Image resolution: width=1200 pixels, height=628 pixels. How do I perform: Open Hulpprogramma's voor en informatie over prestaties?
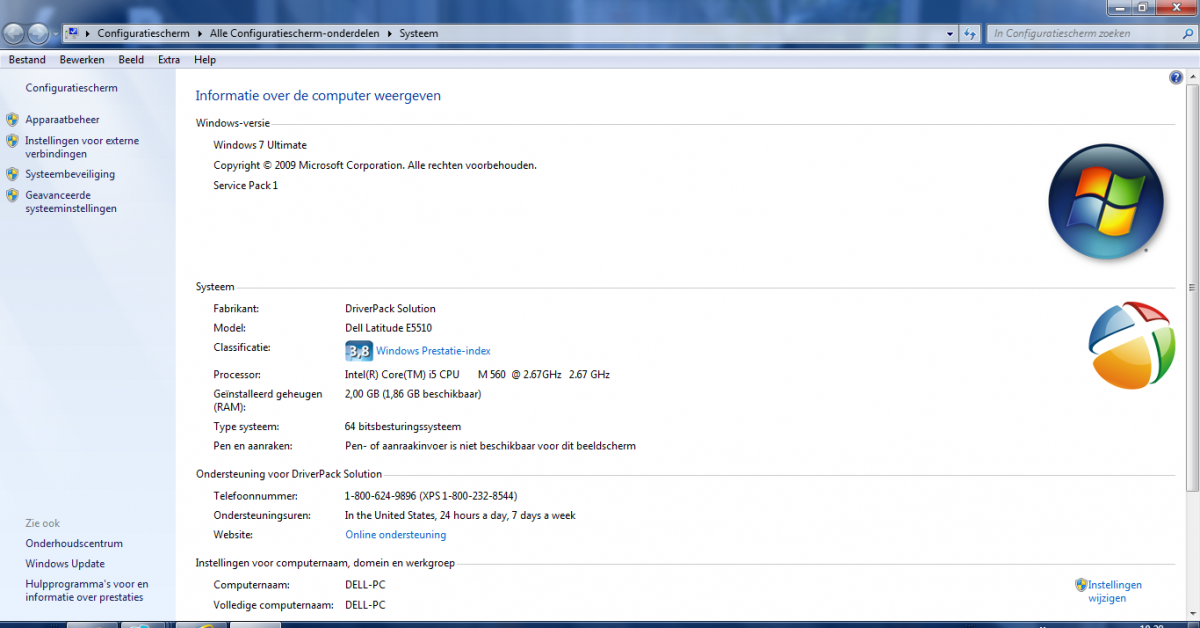pyautogui.click(x=87, y=590)
